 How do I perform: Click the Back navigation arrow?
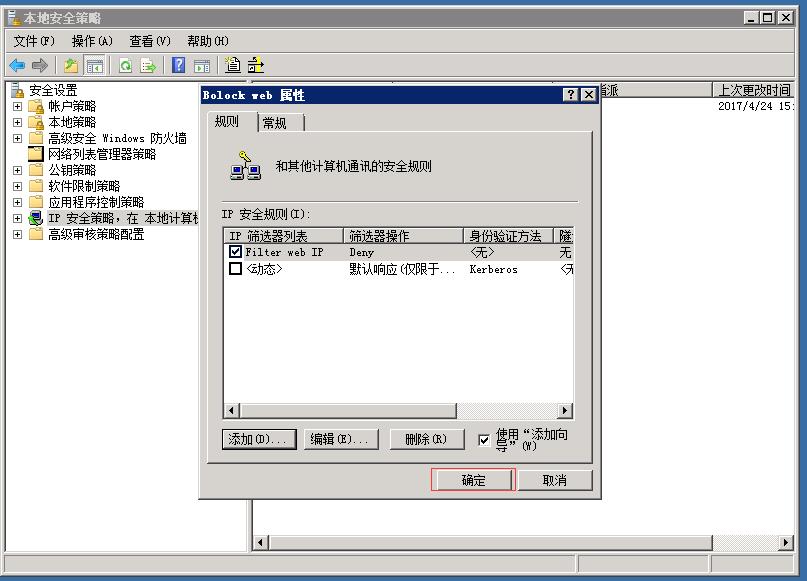(16, 67)
